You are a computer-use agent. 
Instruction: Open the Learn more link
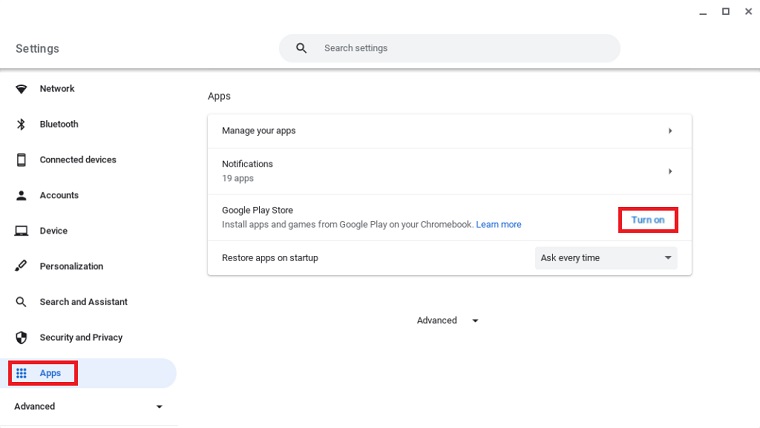tap(498, 225)
